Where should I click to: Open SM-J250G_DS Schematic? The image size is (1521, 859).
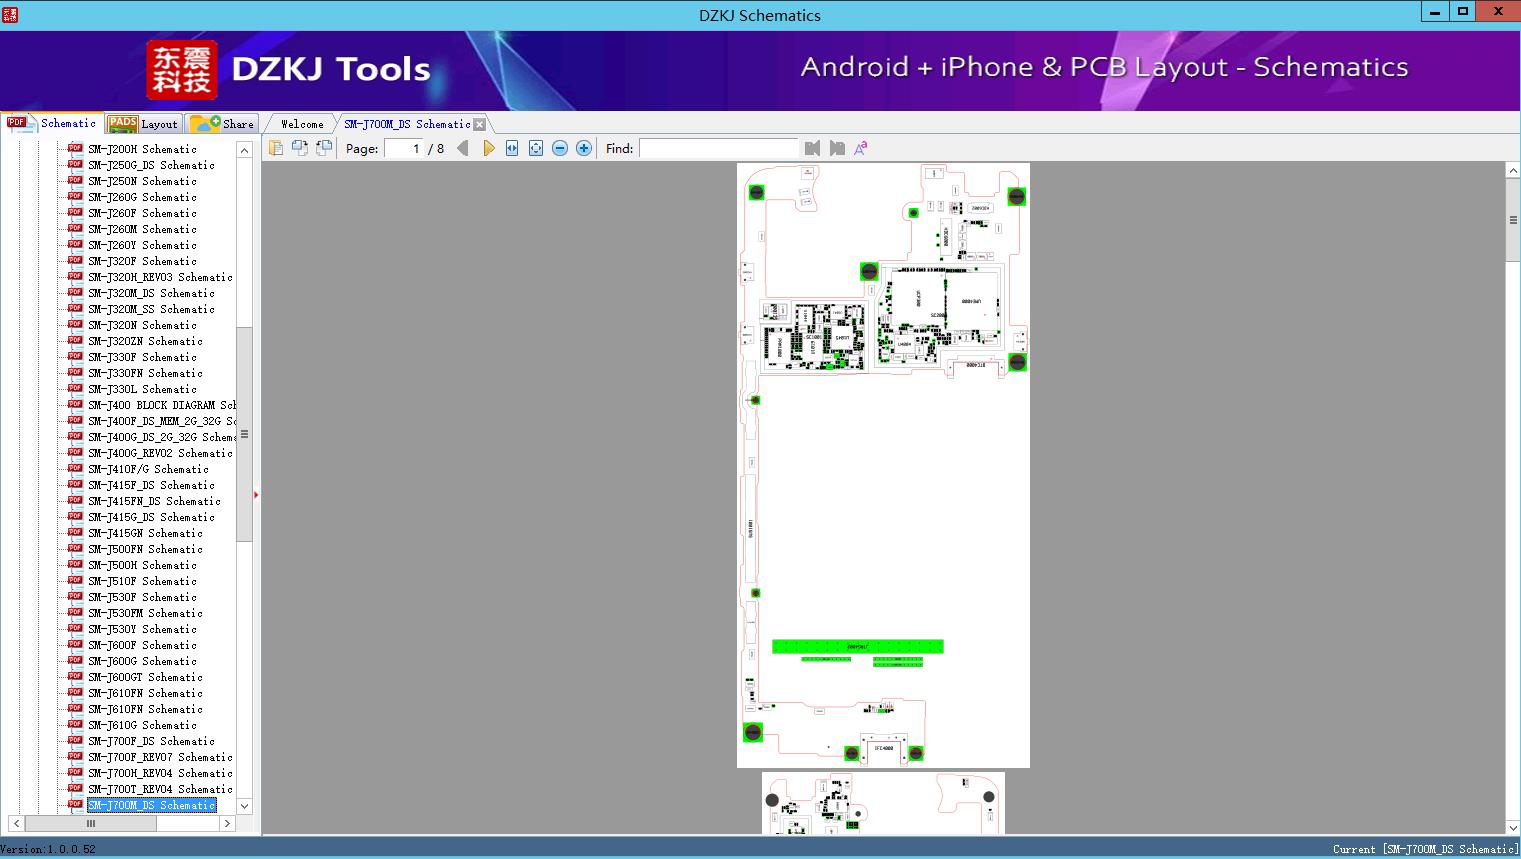point(151,165)
